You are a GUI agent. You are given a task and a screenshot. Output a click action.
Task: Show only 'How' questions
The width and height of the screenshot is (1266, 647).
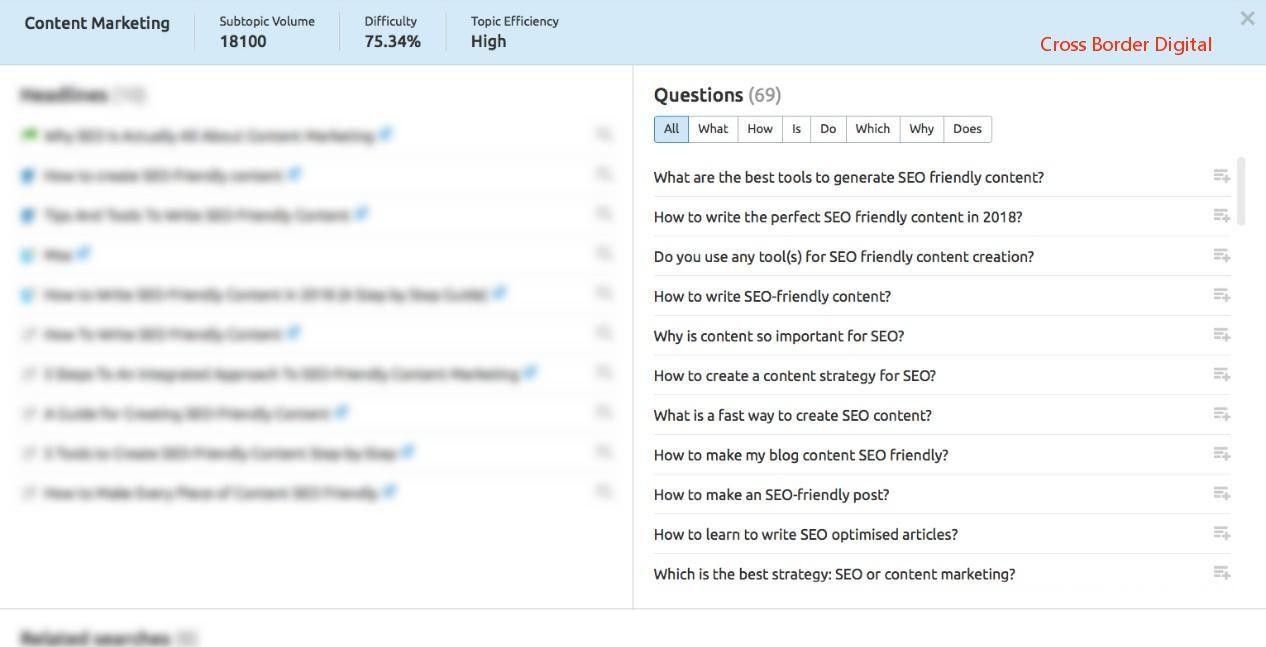click(x=760, y=129)
